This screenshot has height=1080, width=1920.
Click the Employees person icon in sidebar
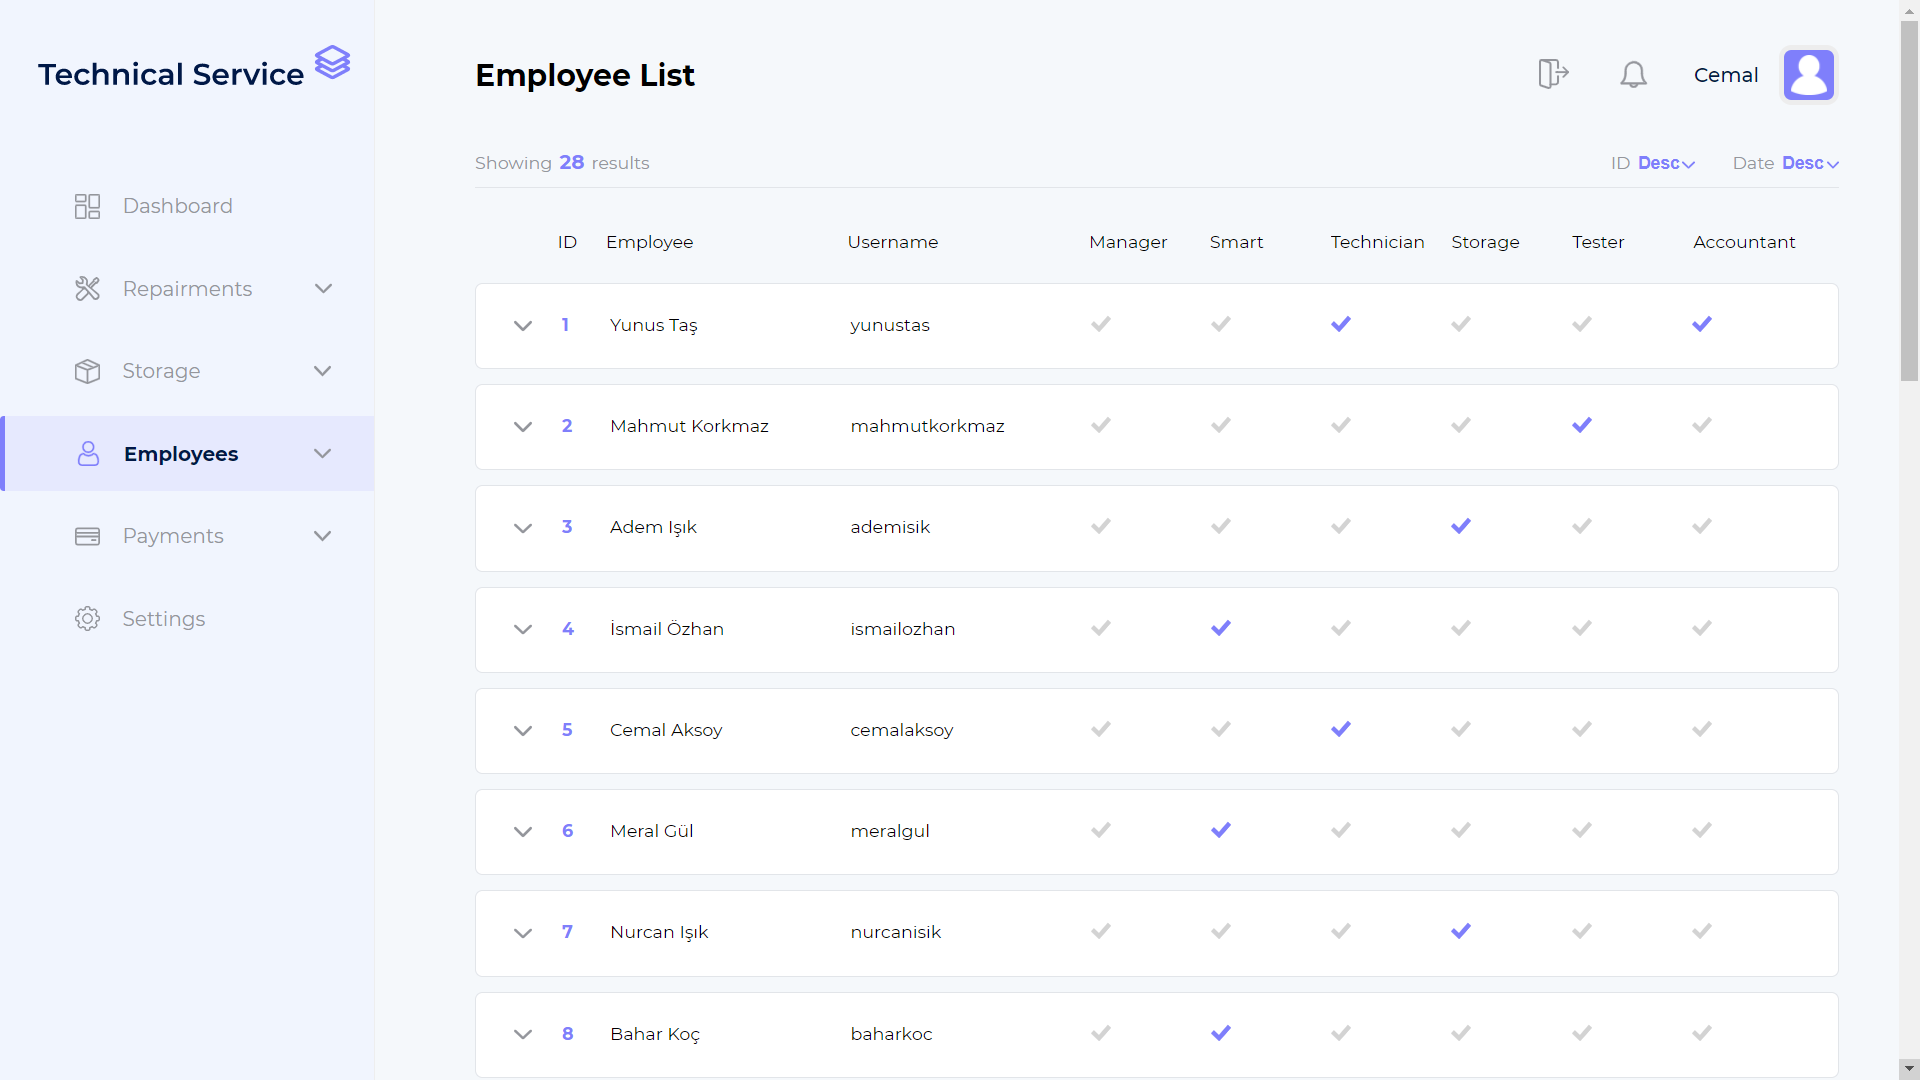click(88, 454)
